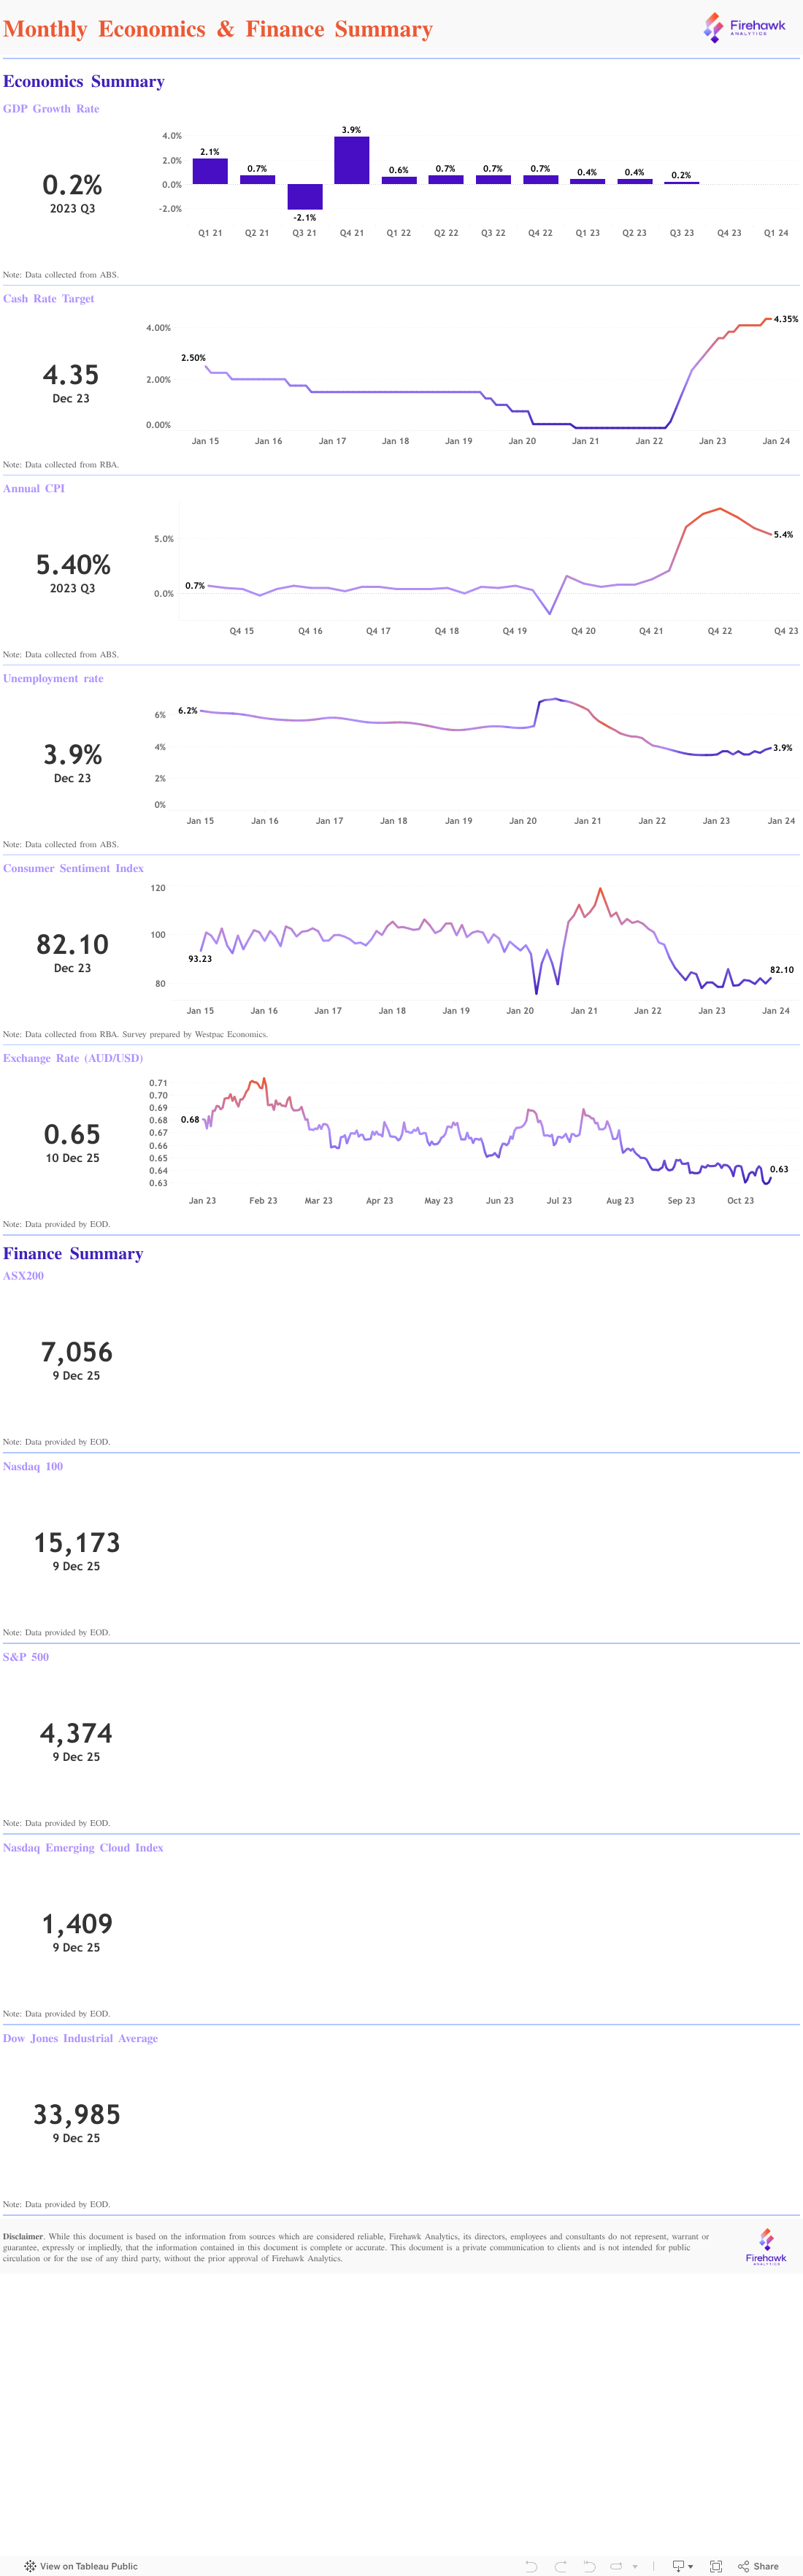Screen dimensions: 803x2576
Task: Select the Q1 21 GDP bar showing 2.1%
Action: [x=210, y=171]
